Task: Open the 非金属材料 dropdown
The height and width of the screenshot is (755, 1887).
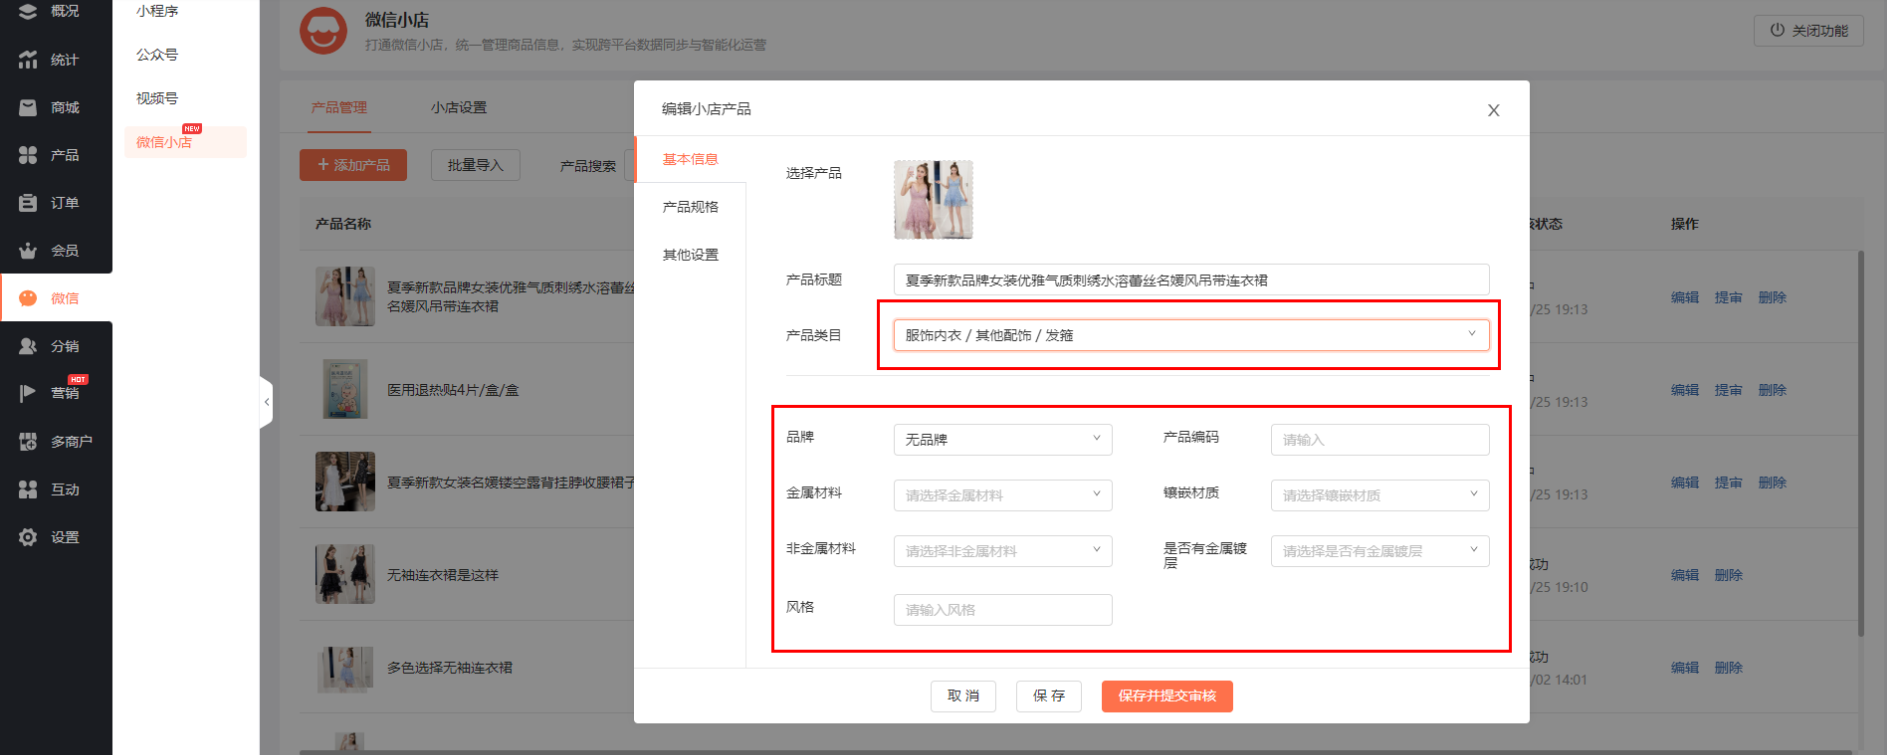Action: (1002, 551)
